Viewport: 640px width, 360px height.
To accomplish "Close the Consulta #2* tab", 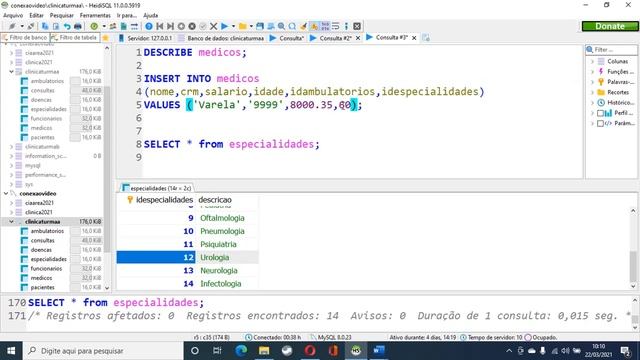I will pyautogui.click(x=358, y=38).
